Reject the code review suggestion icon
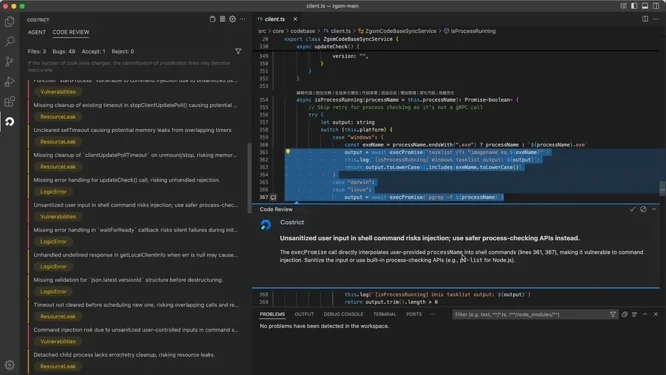This screenshot has height=375, width=666. click(643, 209)
